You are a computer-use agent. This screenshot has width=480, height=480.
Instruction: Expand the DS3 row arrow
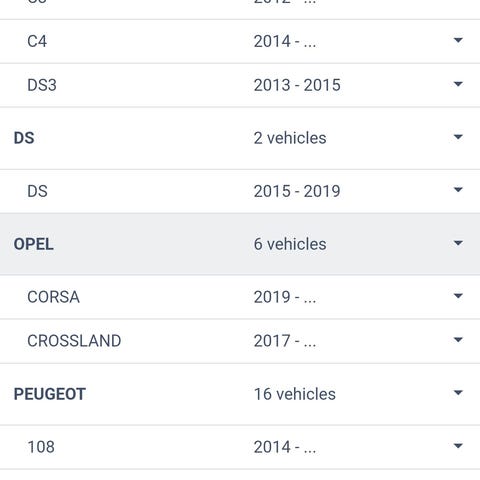point(458,84)
